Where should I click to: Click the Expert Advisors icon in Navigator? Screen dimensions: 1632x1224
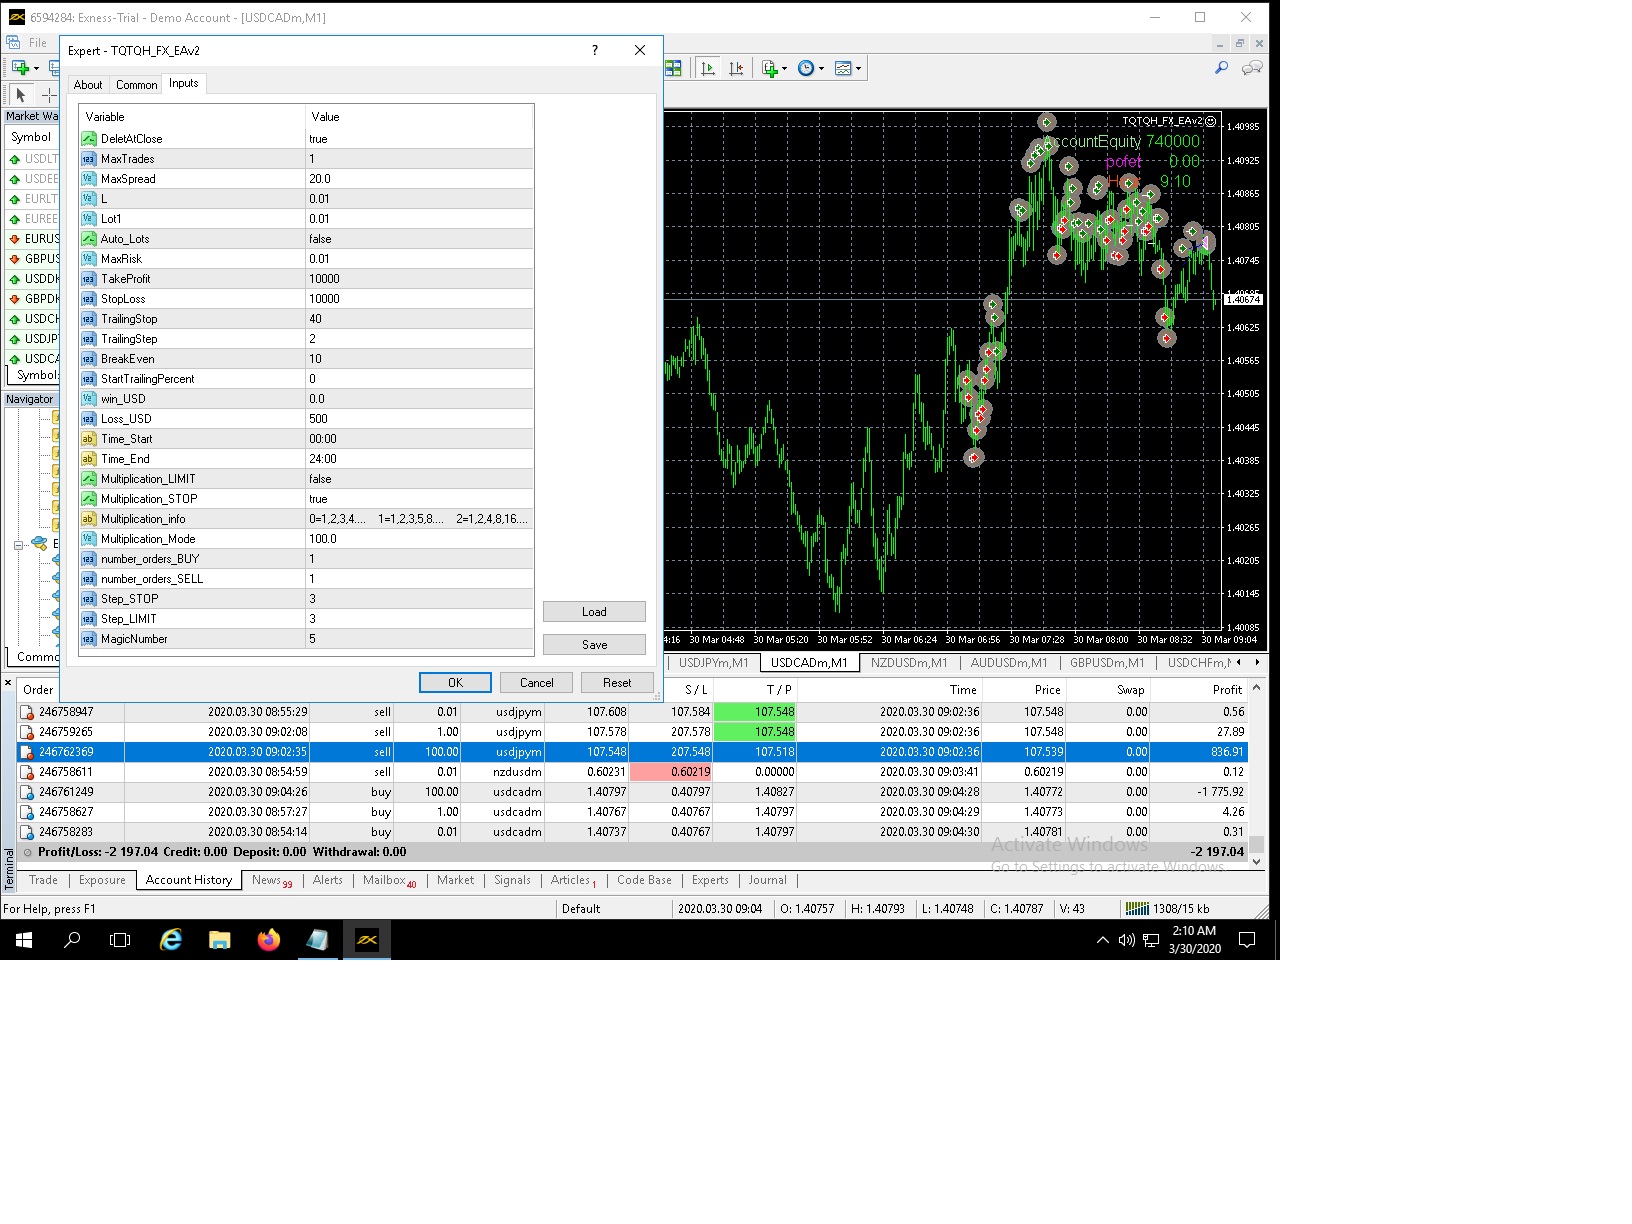click(39, 543)
